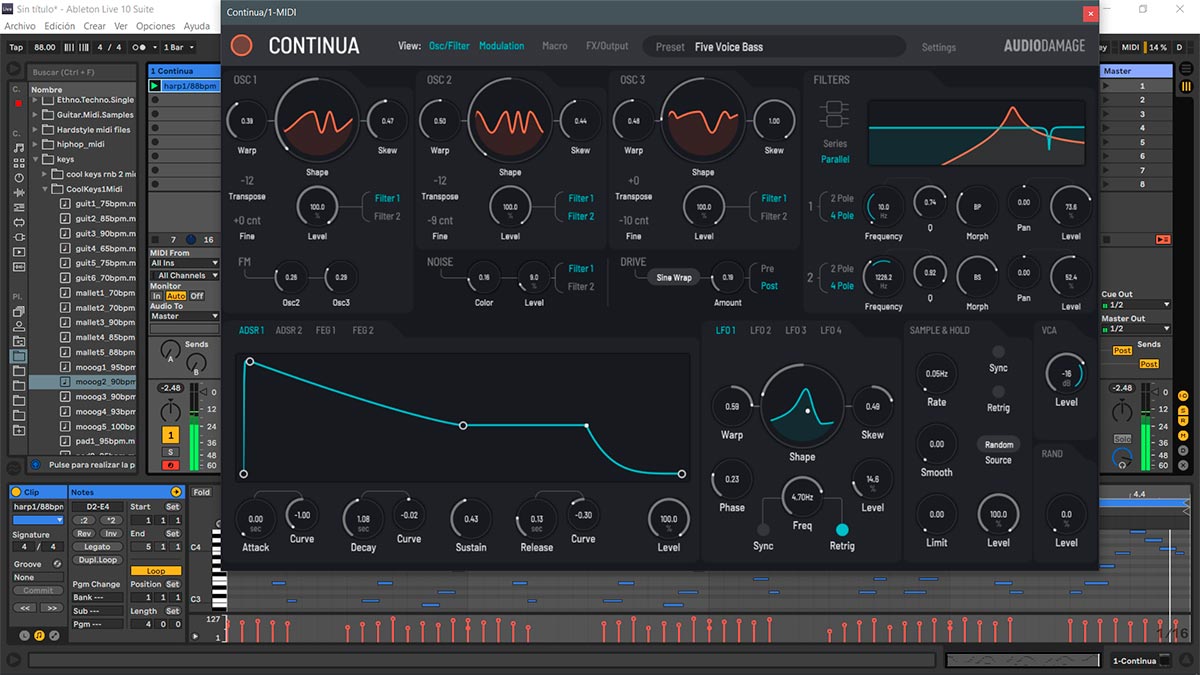The width and height of the screenshot is (1200, 675).
Task: Switch to ADSR 2 tab
Action: (289, 330)
